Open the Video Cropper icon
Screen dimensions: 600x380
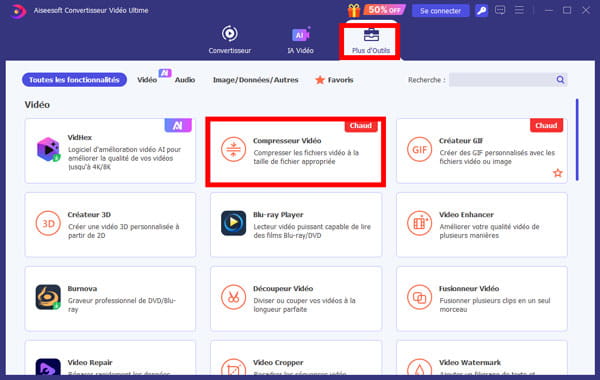[233, 367]
